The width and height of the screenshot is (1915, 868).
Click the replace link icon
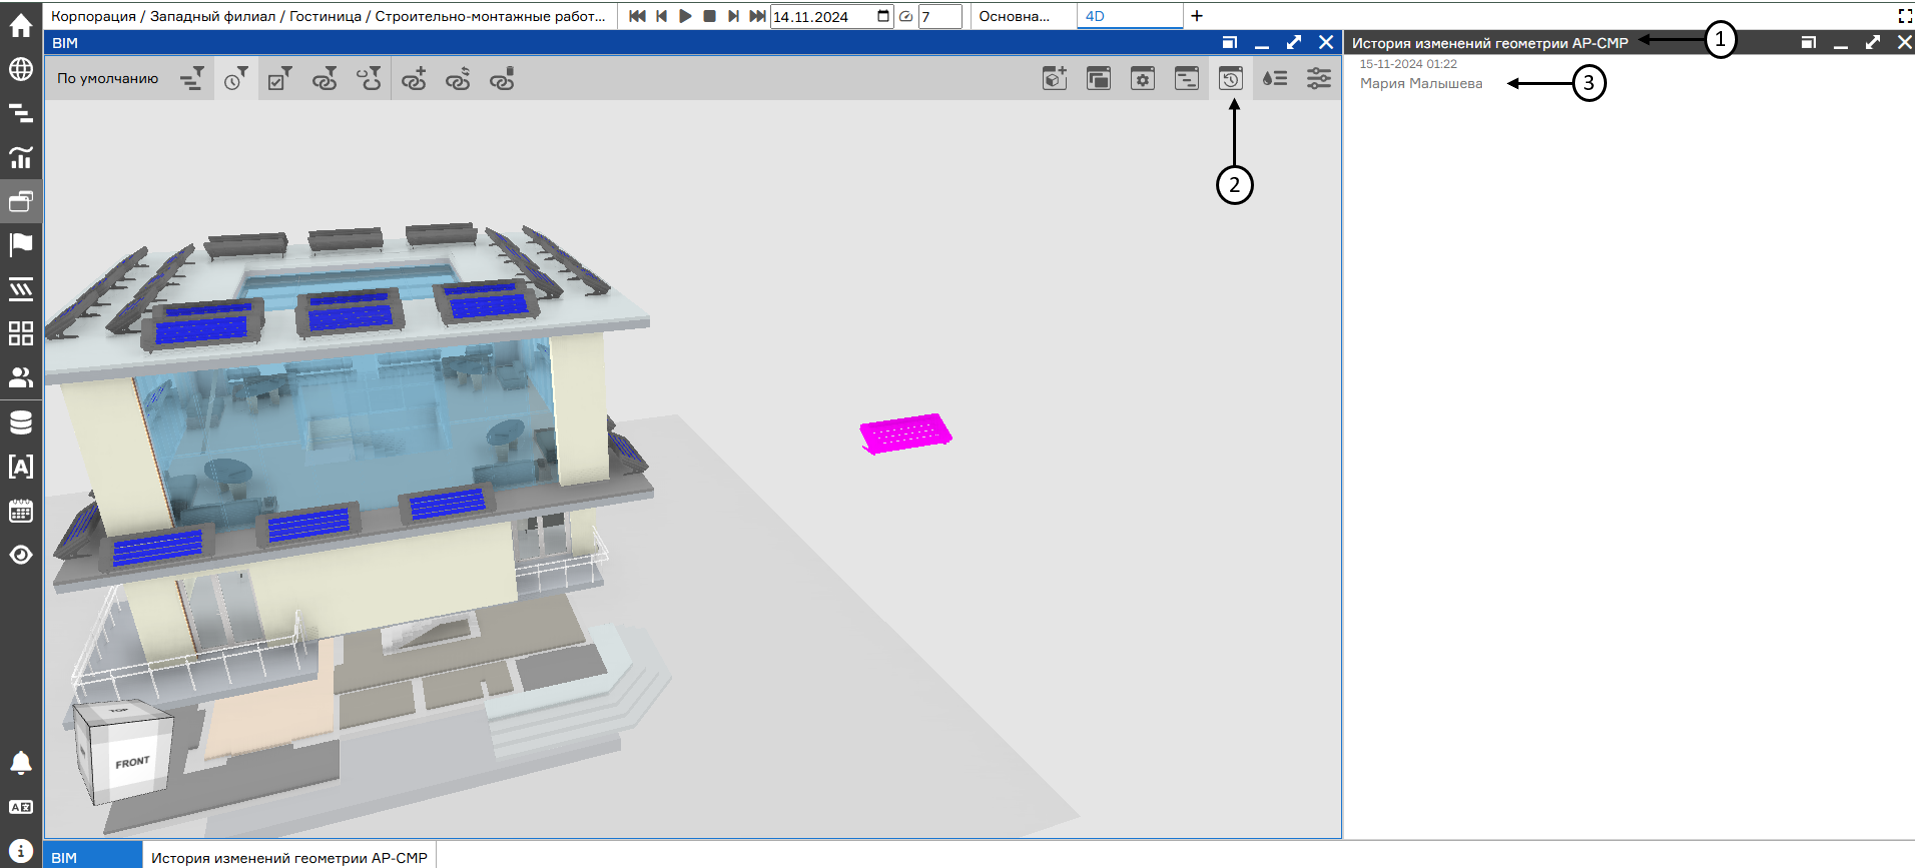(458, 79)
